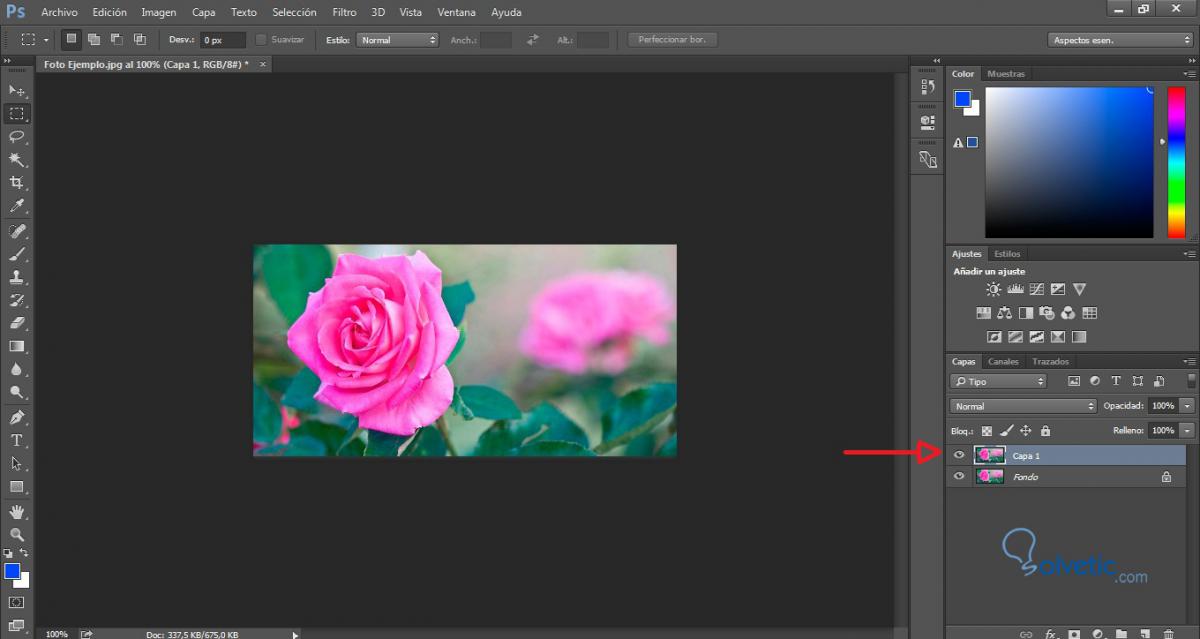Delete layer with trash icon

point(1169,633)
